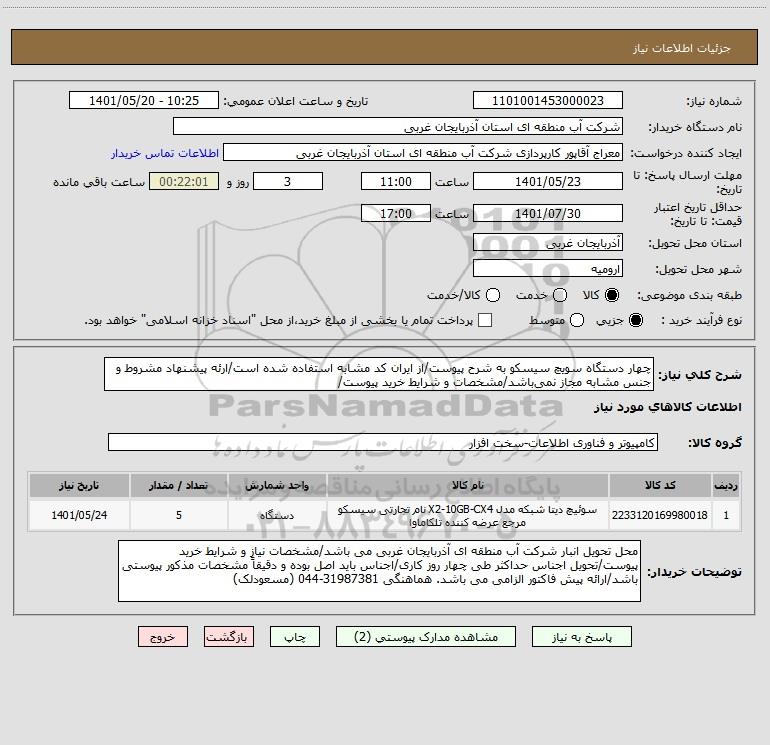This screenshot has width=770, height=745.
Task: Open اطلاعات تماس خریدار link
Action: click(165, 153)
